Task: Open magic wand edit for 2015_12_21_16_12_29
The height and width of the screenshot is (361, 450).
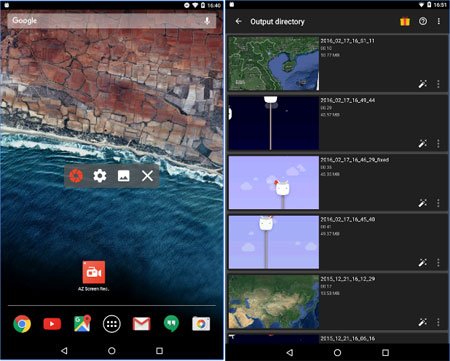Action: [423, 322]
